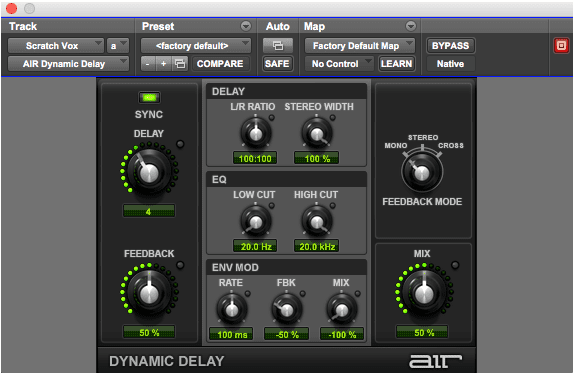Select next preset with plus button
Image resolution: width=574 pixels, height=373 pixels.
point(164,64)
